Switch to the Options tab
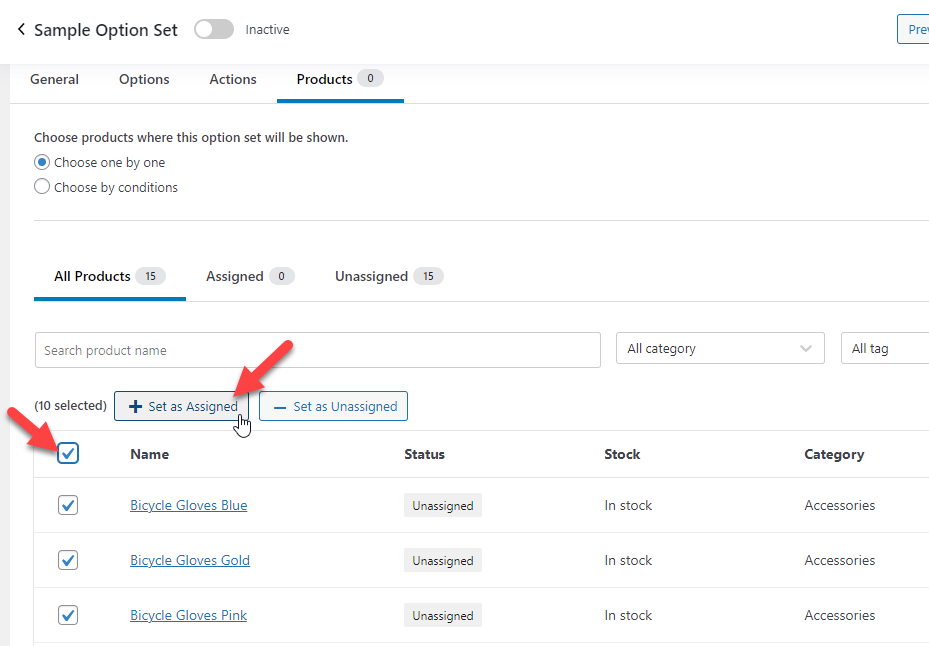The image size is (929, 646). (x=144, y=79)
